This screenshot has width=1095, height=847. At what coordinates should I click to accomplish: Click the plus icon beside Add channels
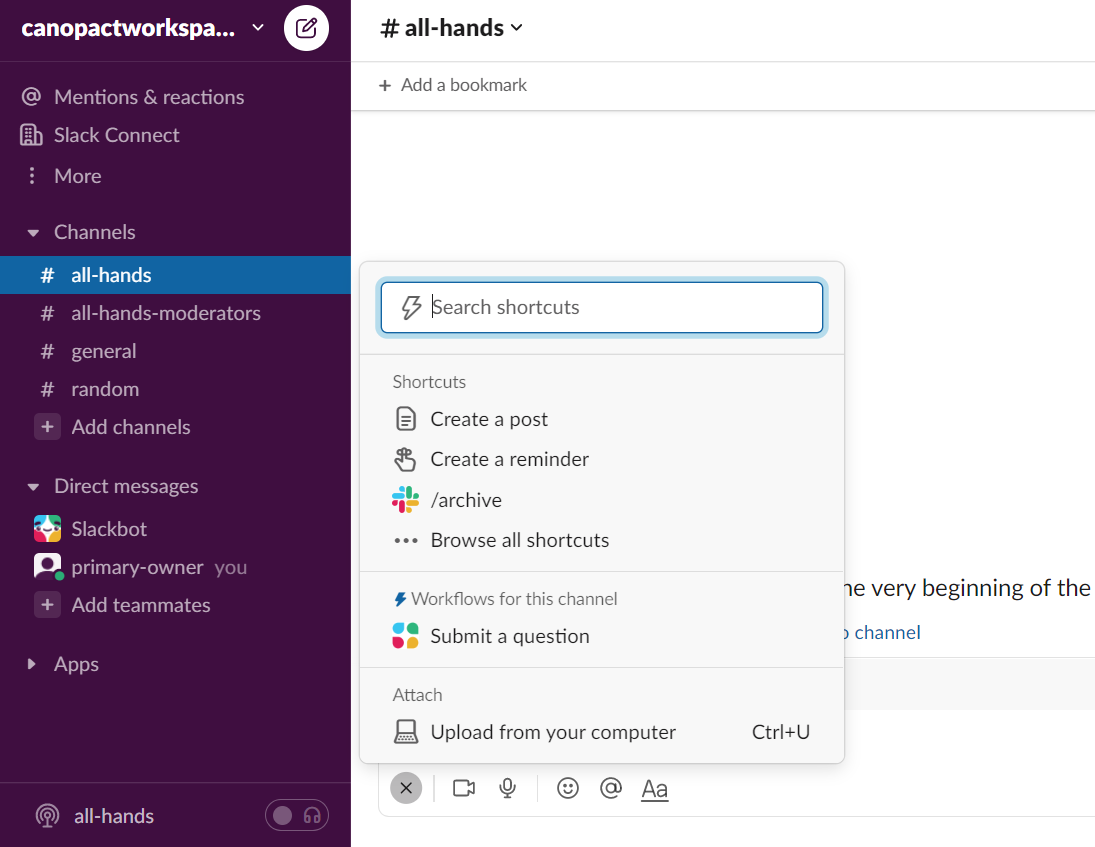(x=47, y=427)
